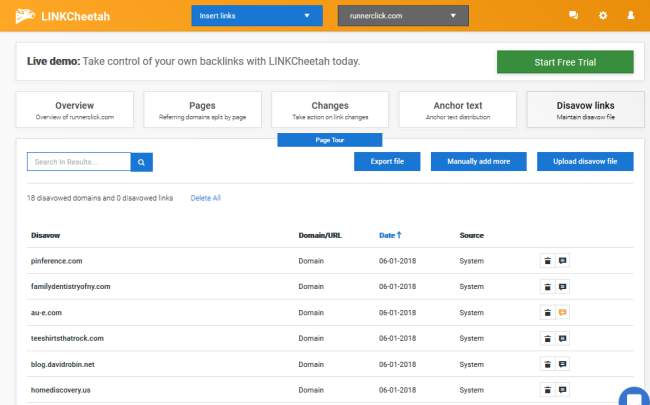The width and height of the screenshot is (650, 405).
Task: Delete au-e.com using trash icon
Action: pyautogui.click(x=547, y=313)
